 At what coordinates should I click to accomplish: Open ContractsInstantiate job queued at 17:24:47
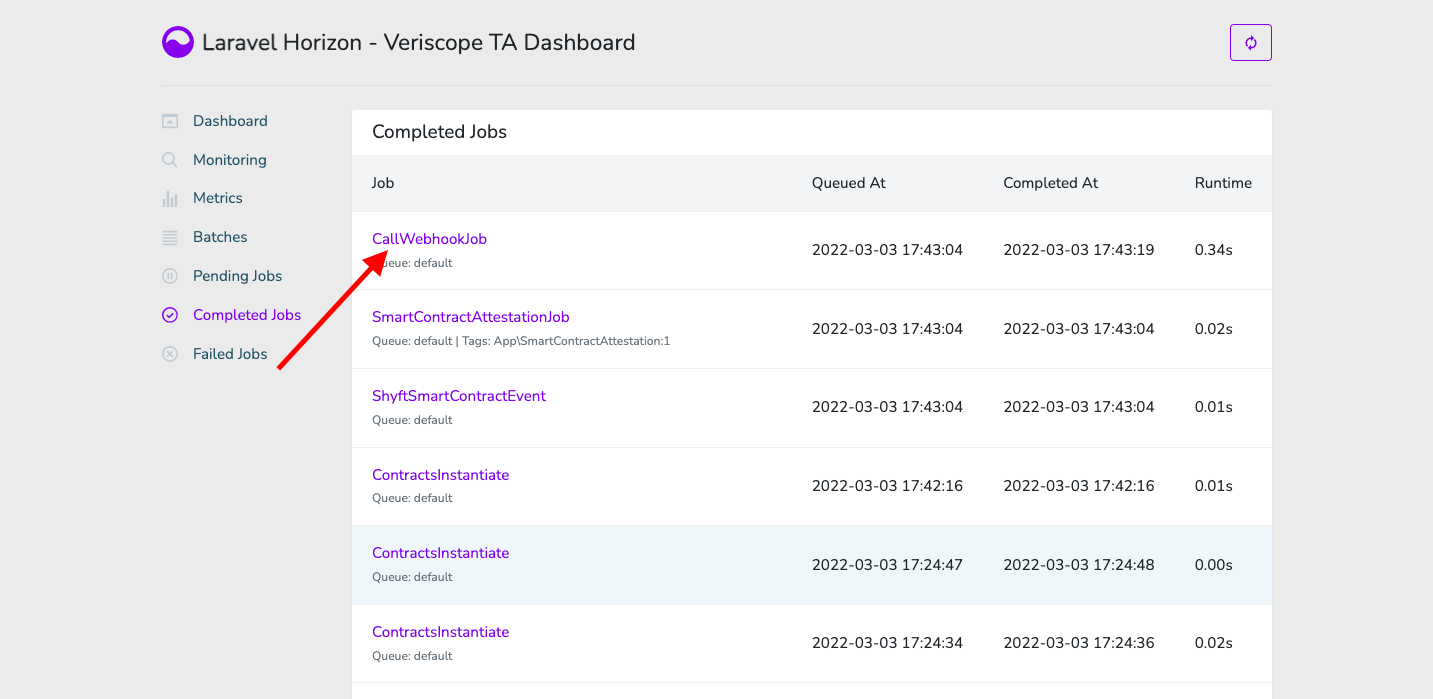(x=441, y=553)
